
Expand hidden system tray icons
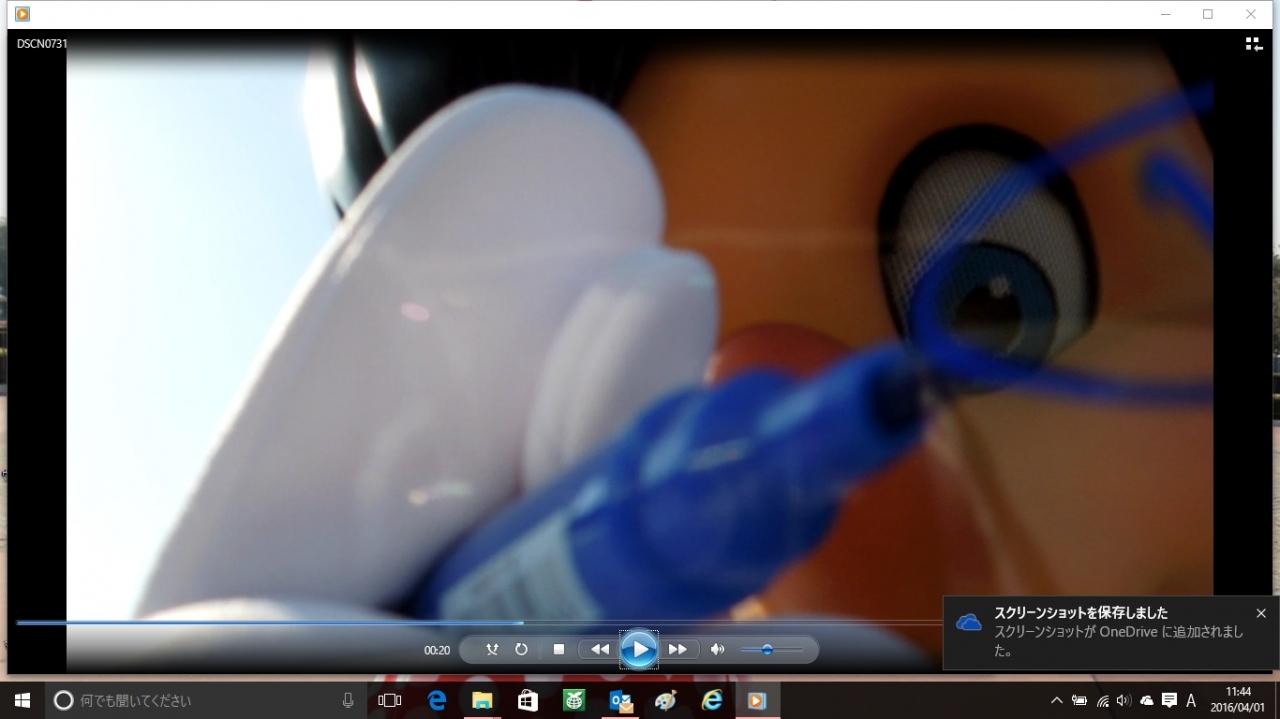[x=1056, y=701]
